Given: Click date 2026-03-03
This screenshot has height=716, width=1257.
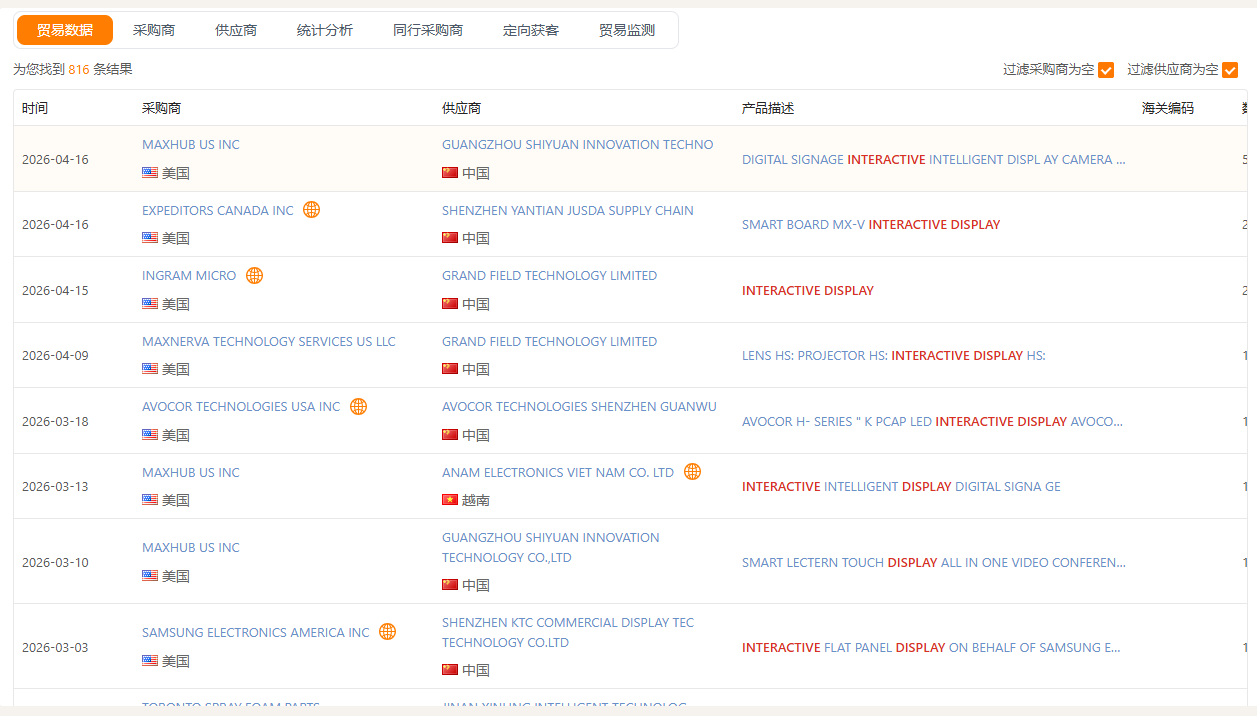Looking at the screenshot, I should [55, 648].
